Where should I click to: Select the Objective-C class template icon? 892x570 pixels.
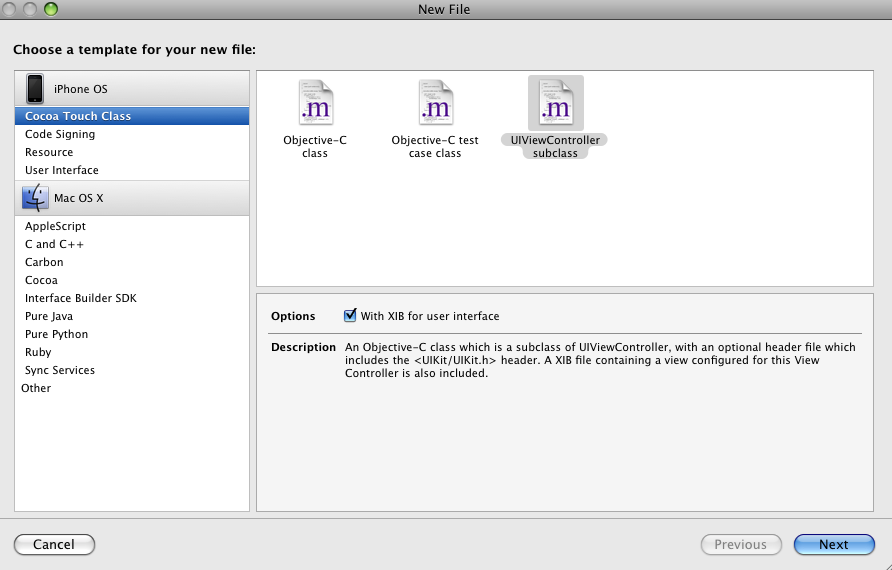[x=316, y=103]
